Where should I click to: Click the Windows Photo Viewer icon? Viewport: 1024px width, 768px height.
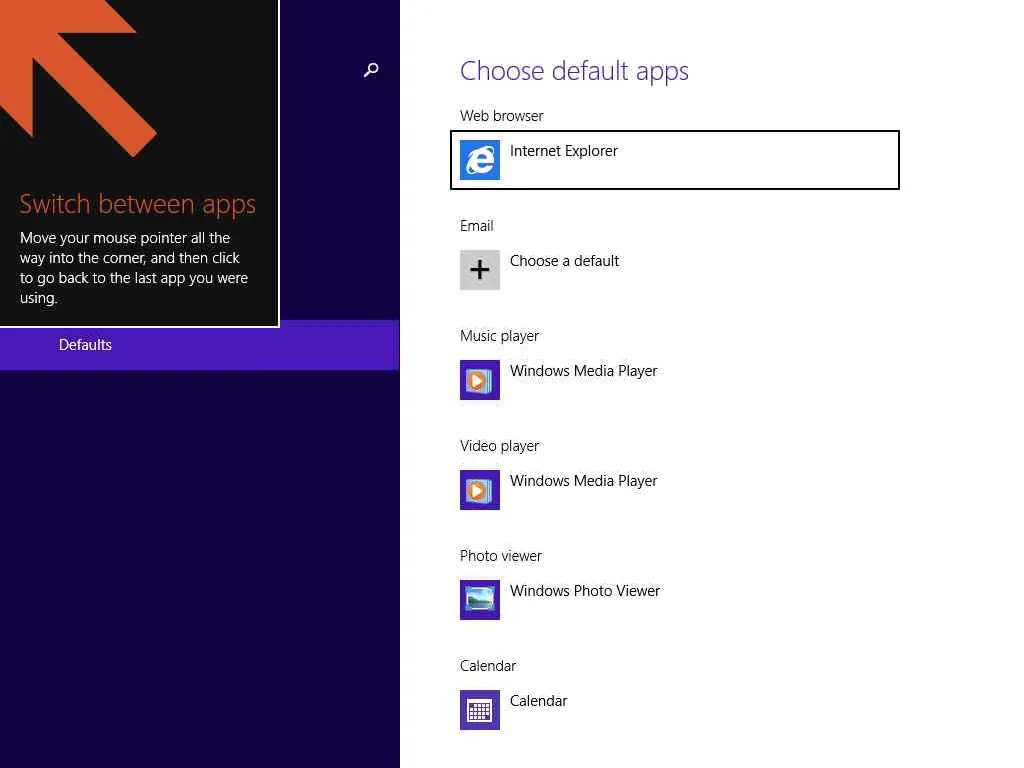[480, 600]
